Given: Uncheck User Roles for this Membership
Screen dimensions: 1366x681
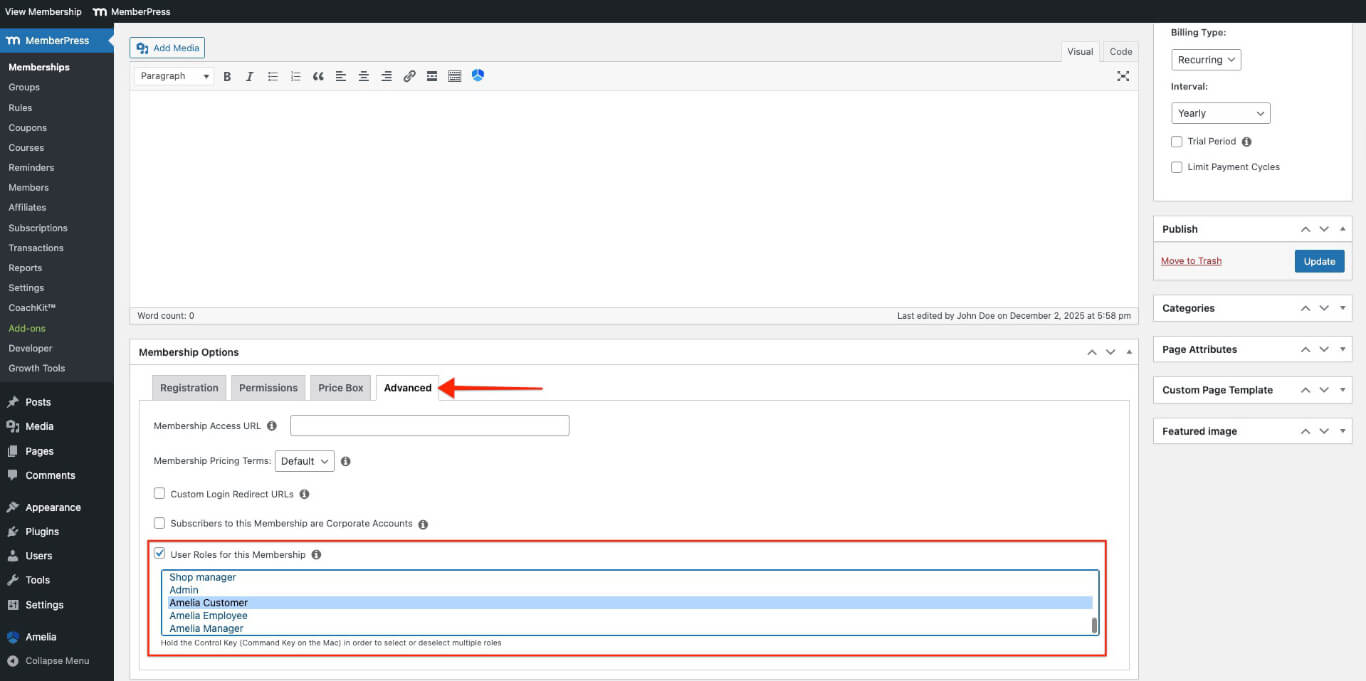Looking at the screenshot, I should [160, 553].
